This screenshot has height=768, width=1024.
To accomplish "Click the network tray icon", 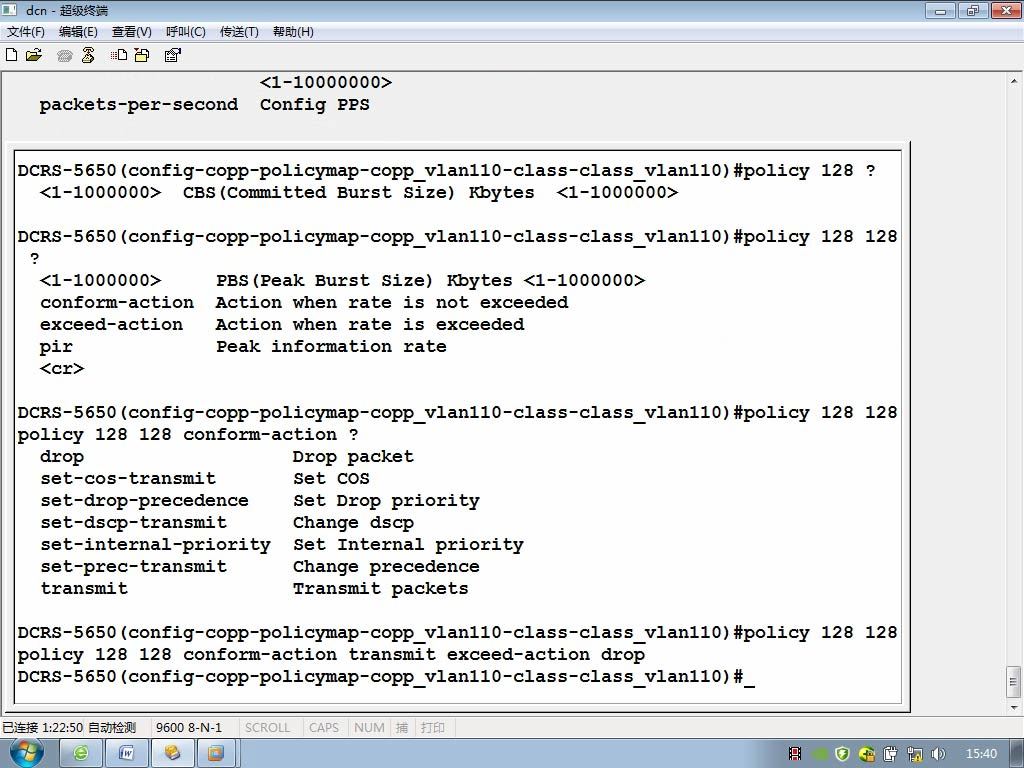I will [915, 754].
